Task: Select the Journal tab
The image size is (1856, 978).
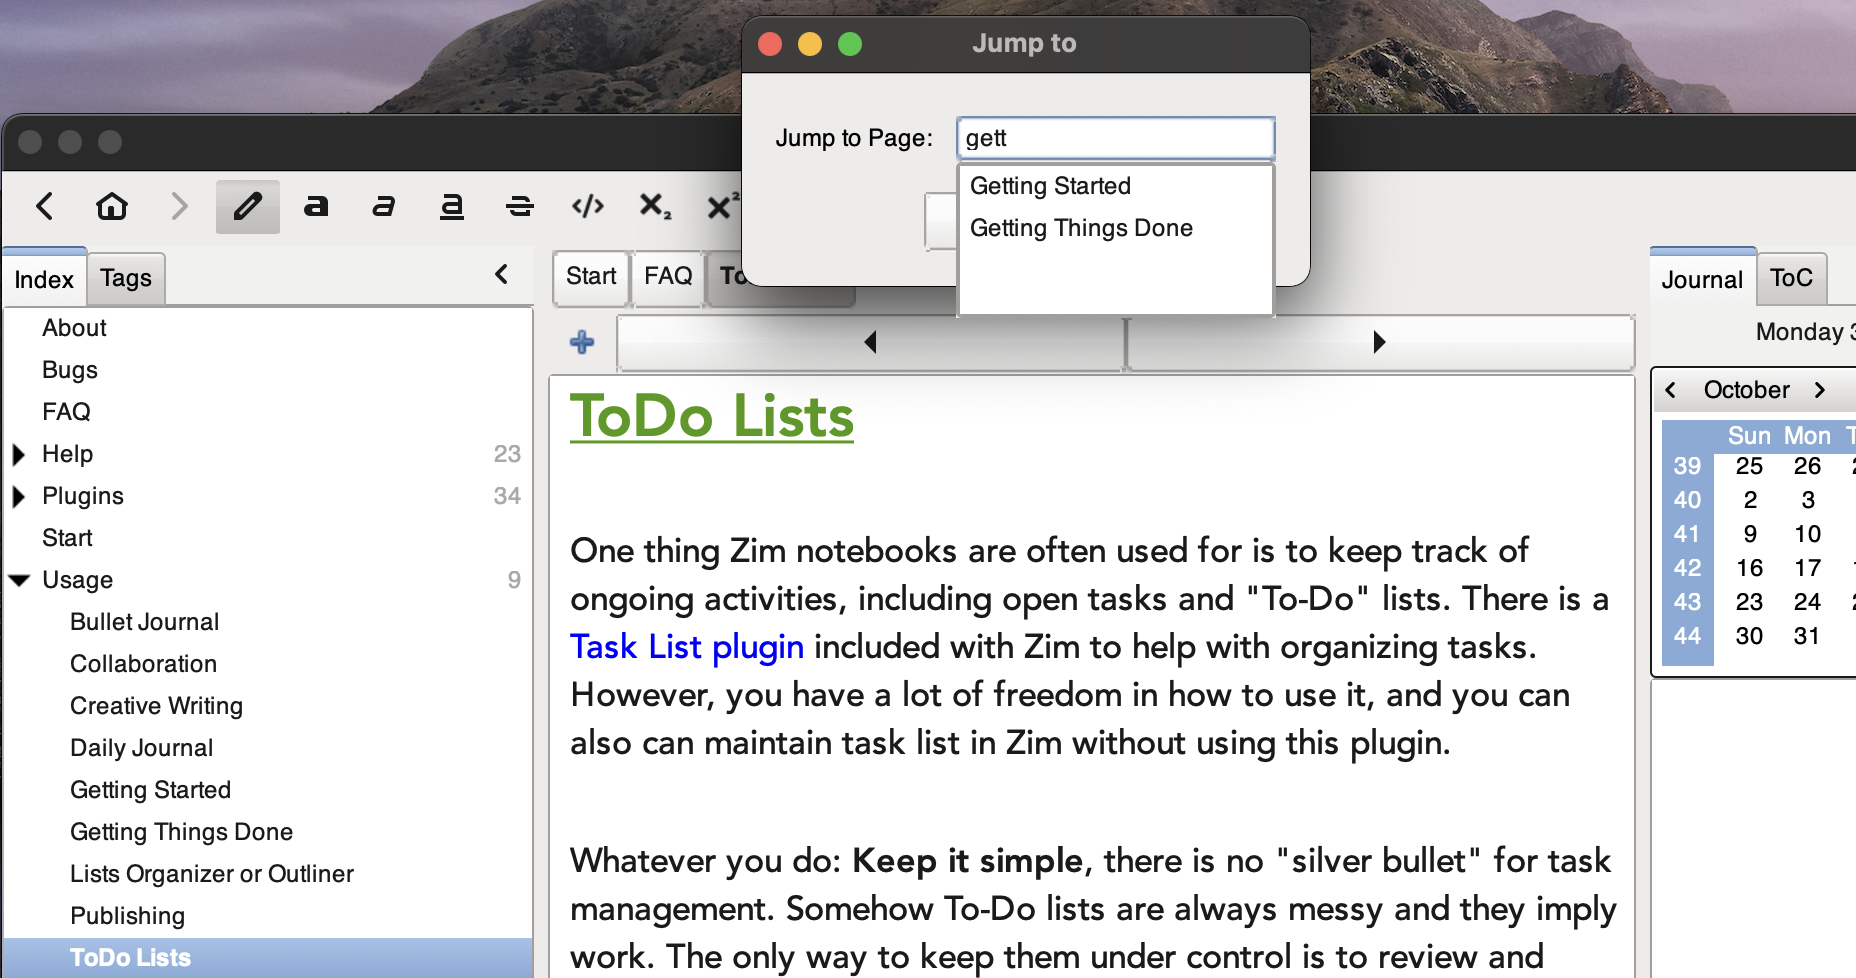Action: tap(1702, 279)
